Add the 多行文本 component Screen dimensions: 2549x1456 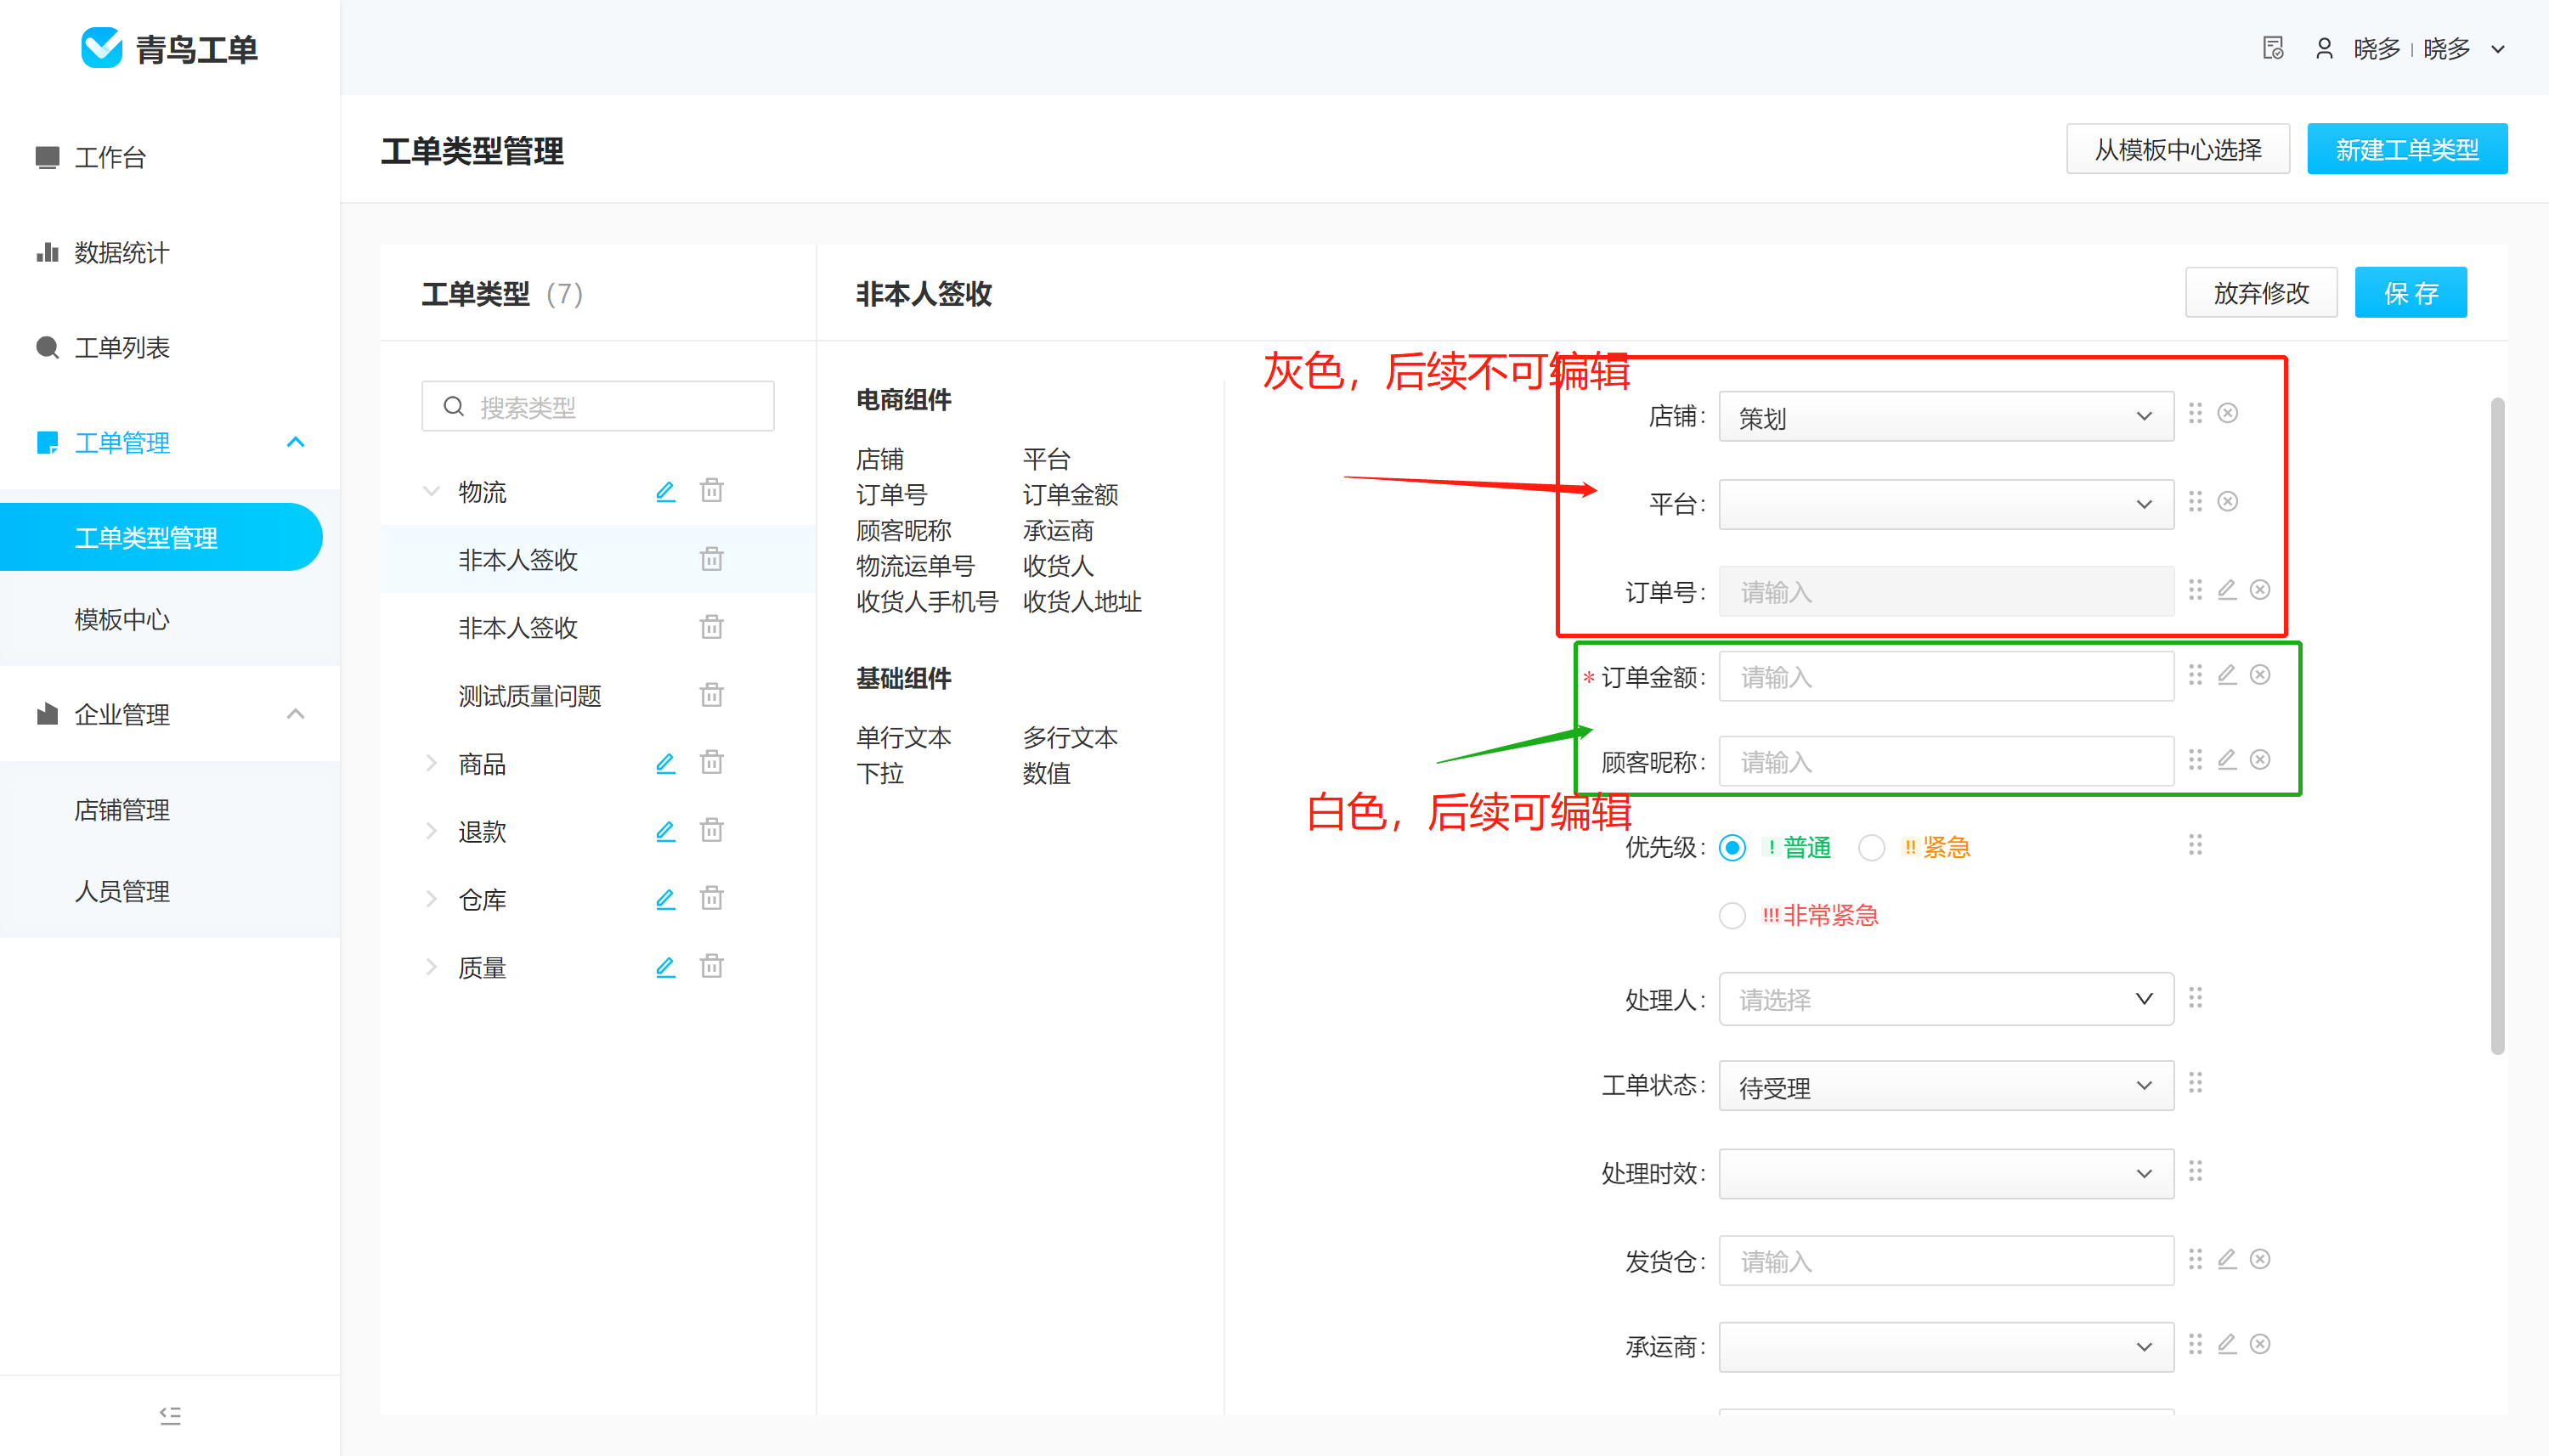[1070, 738]
